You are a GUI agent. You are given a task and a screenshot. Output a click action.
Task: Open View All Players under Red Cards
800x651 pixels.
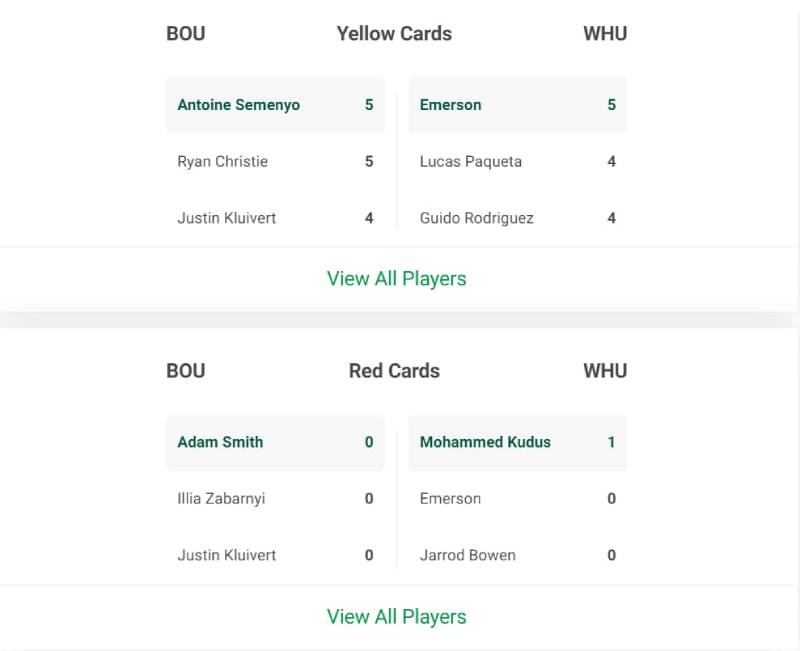coord(396,616)
